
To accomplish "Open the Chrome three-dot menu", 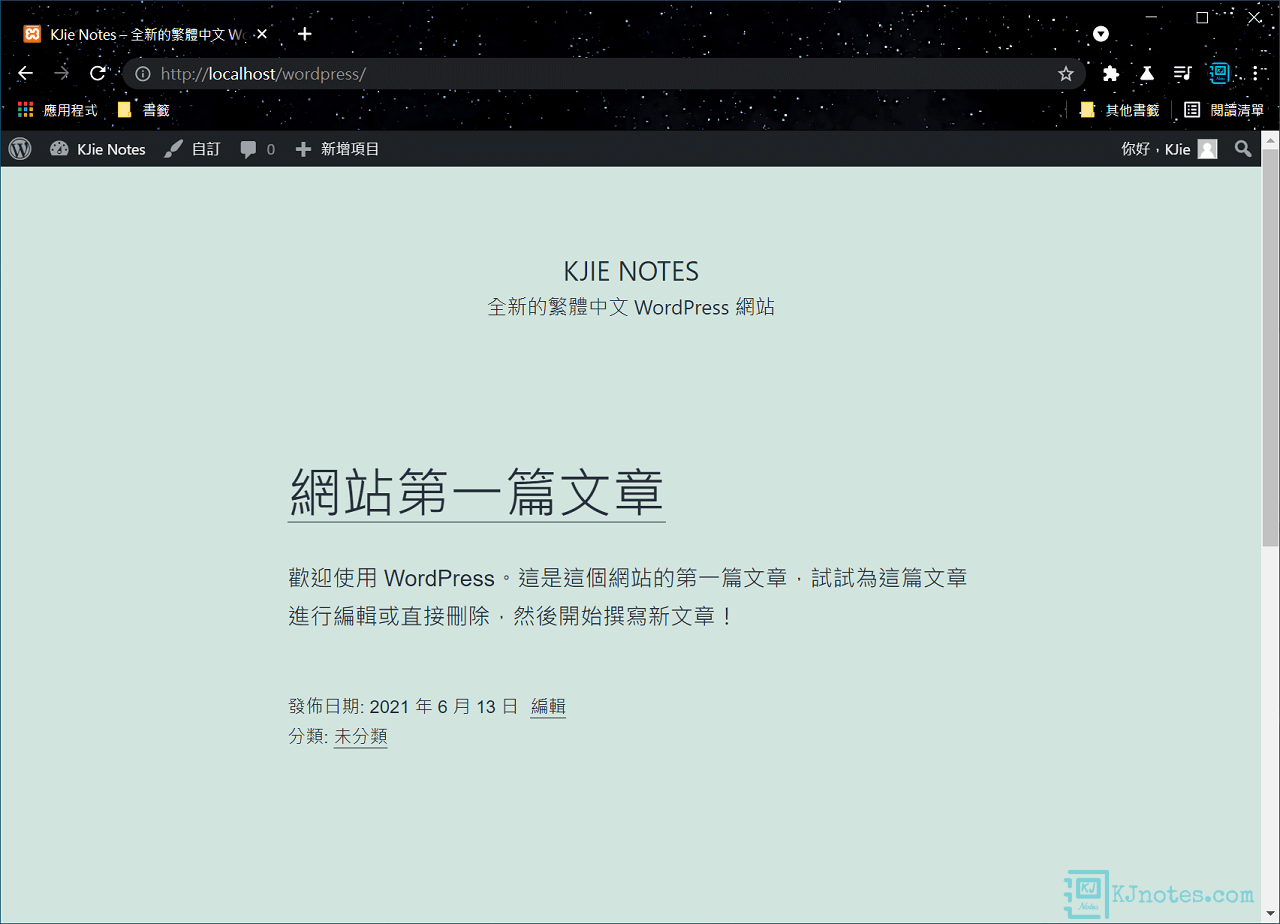I will coord(1256,73).
